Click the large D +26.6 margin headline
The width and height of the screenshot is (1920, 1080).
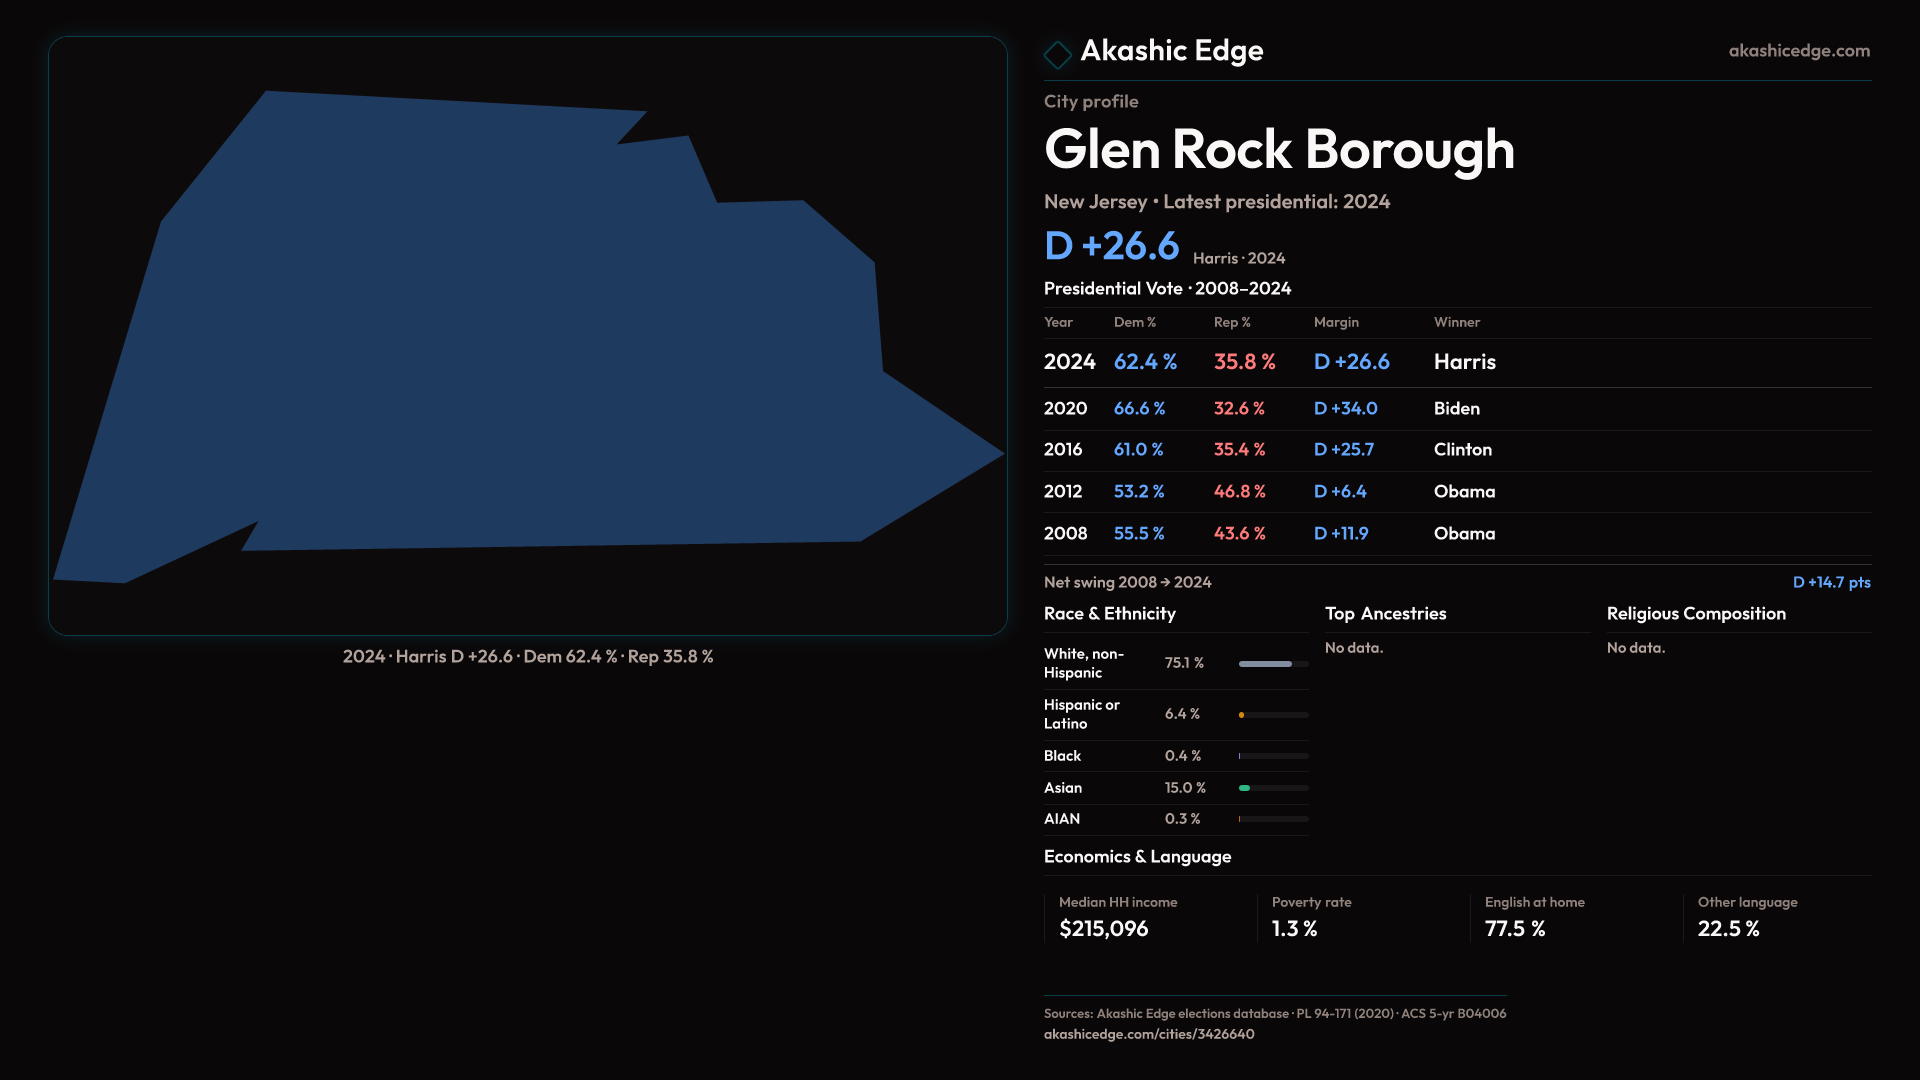(x=1111, y=246)
